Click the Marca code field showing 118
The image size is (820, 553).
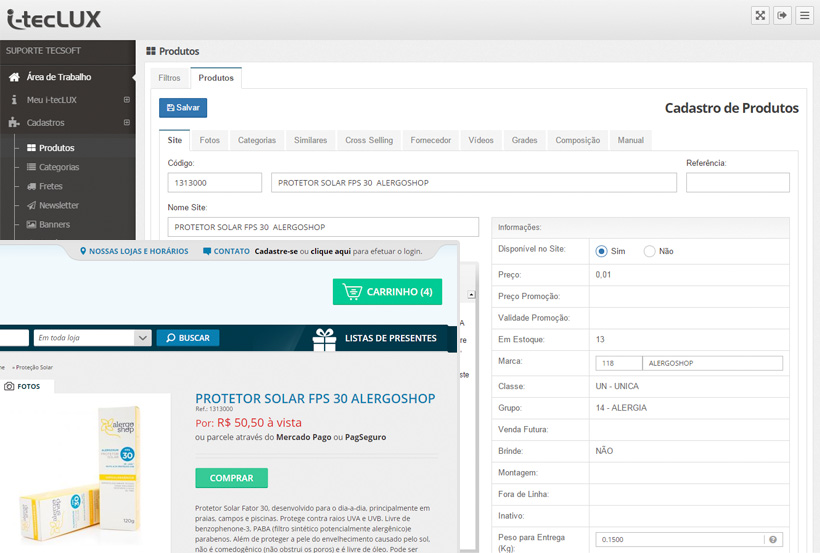pyautogui.click(x=619, y=363)
